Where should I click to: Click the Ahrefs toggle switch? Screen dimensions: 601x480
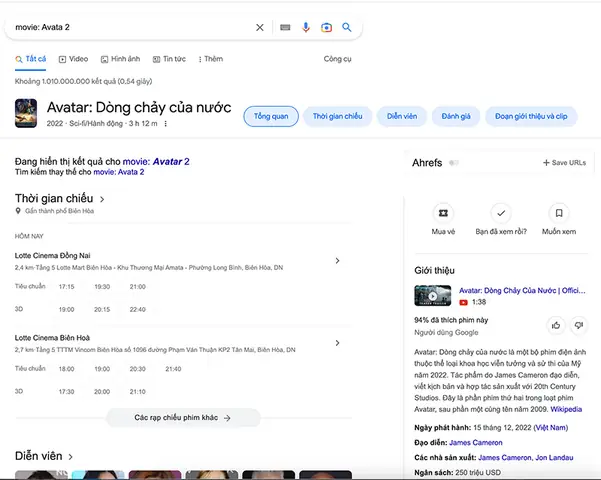click(x=454, y=163)
